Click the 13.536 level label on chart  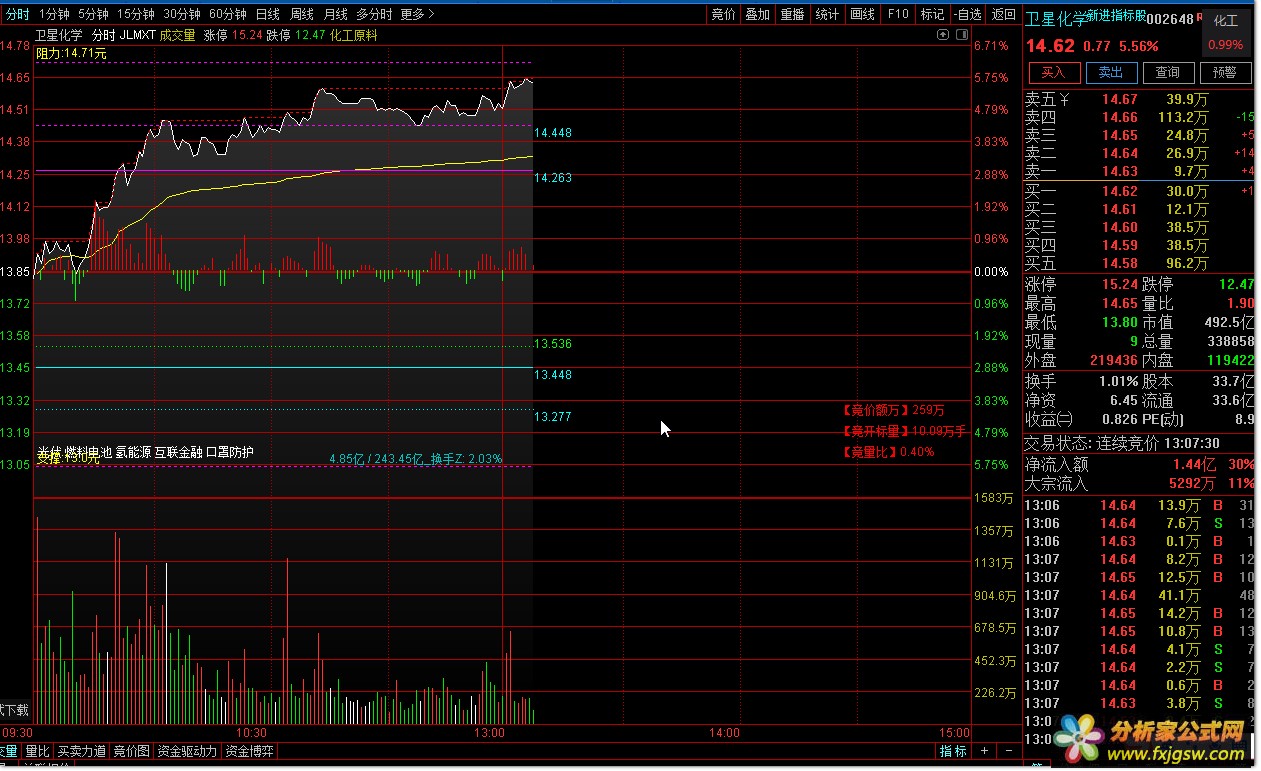tap(553, 344)
